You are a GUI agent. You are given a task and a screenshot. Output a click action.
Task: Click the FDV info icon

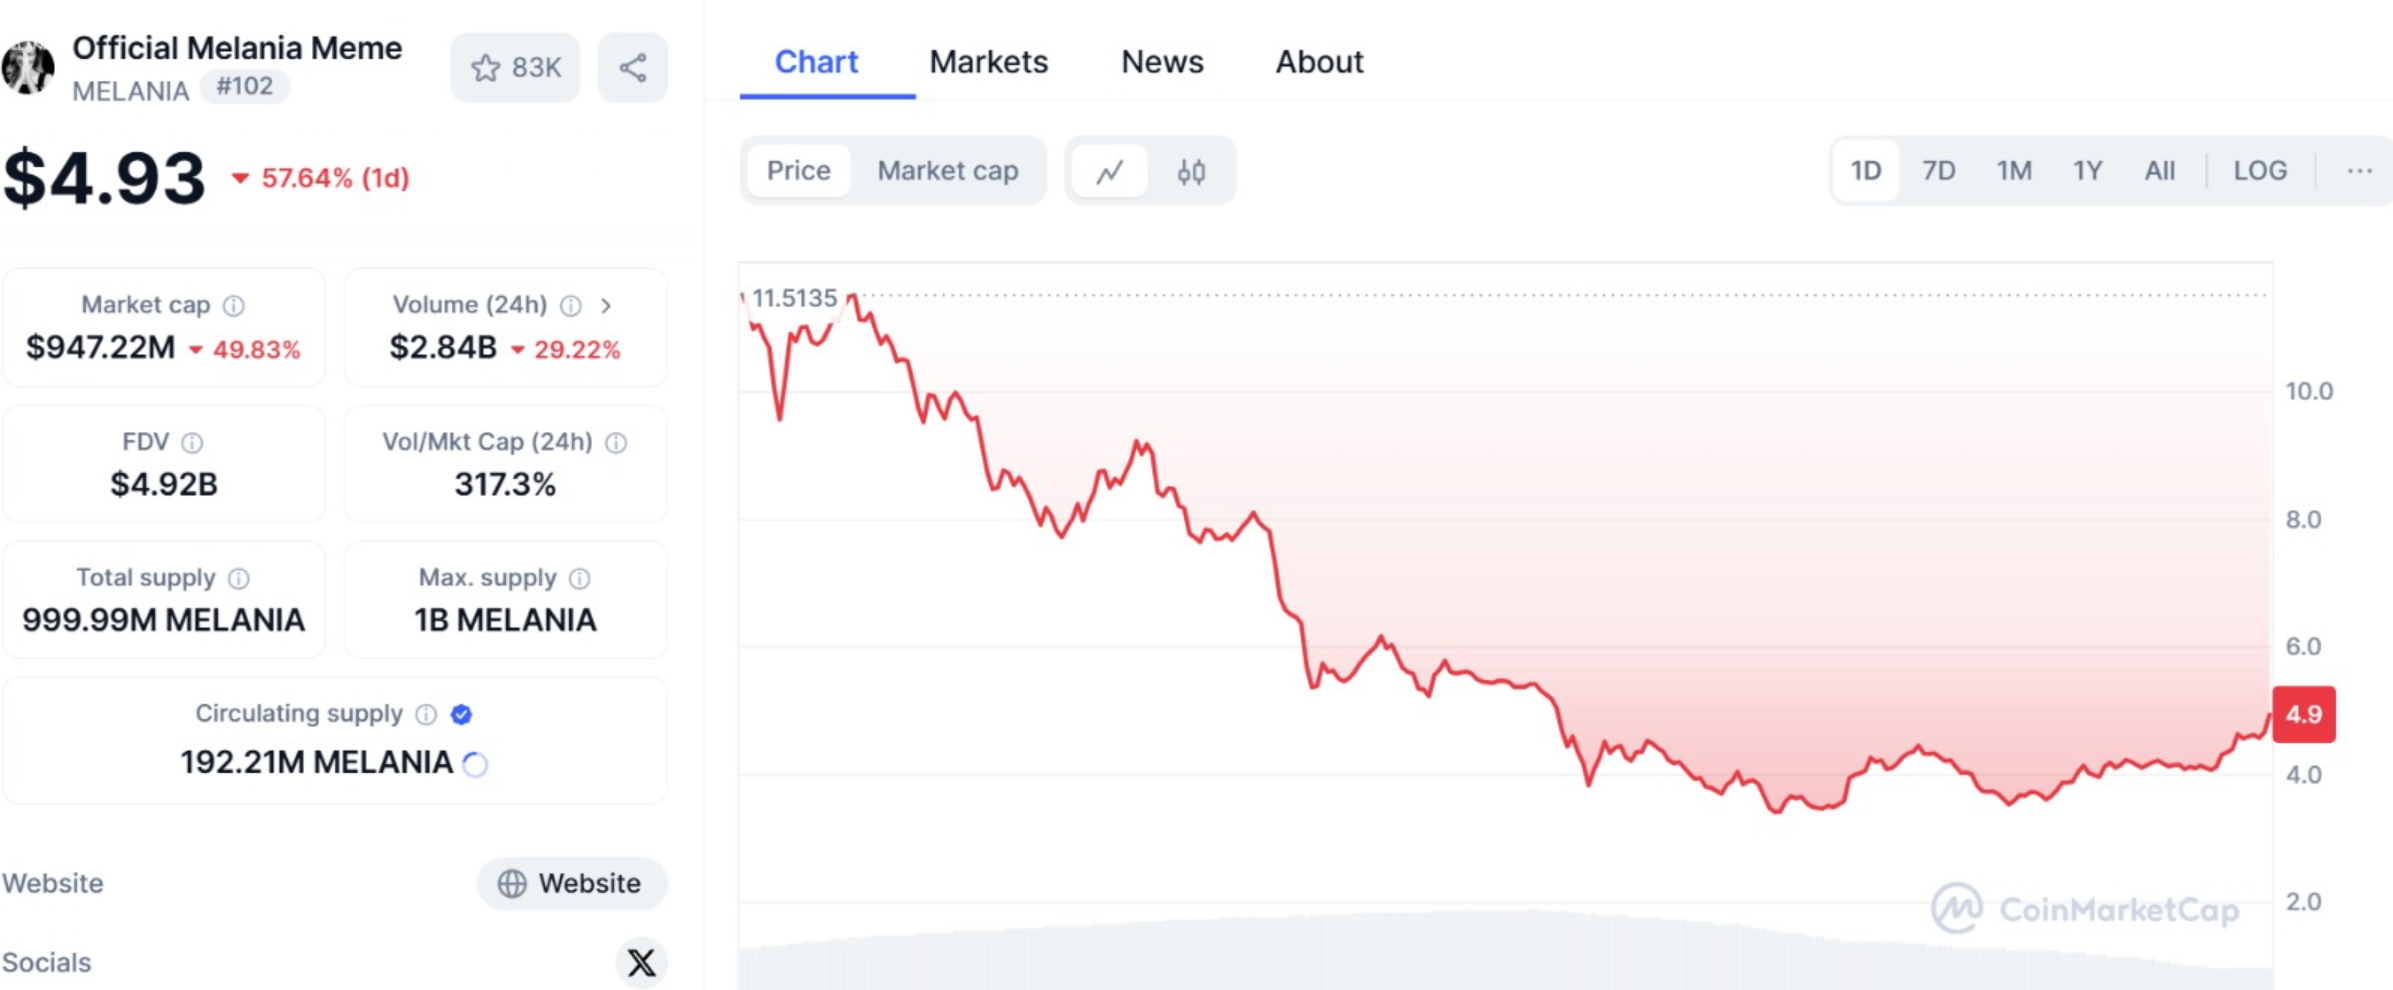pyautogui.click(x=192, y=443)
